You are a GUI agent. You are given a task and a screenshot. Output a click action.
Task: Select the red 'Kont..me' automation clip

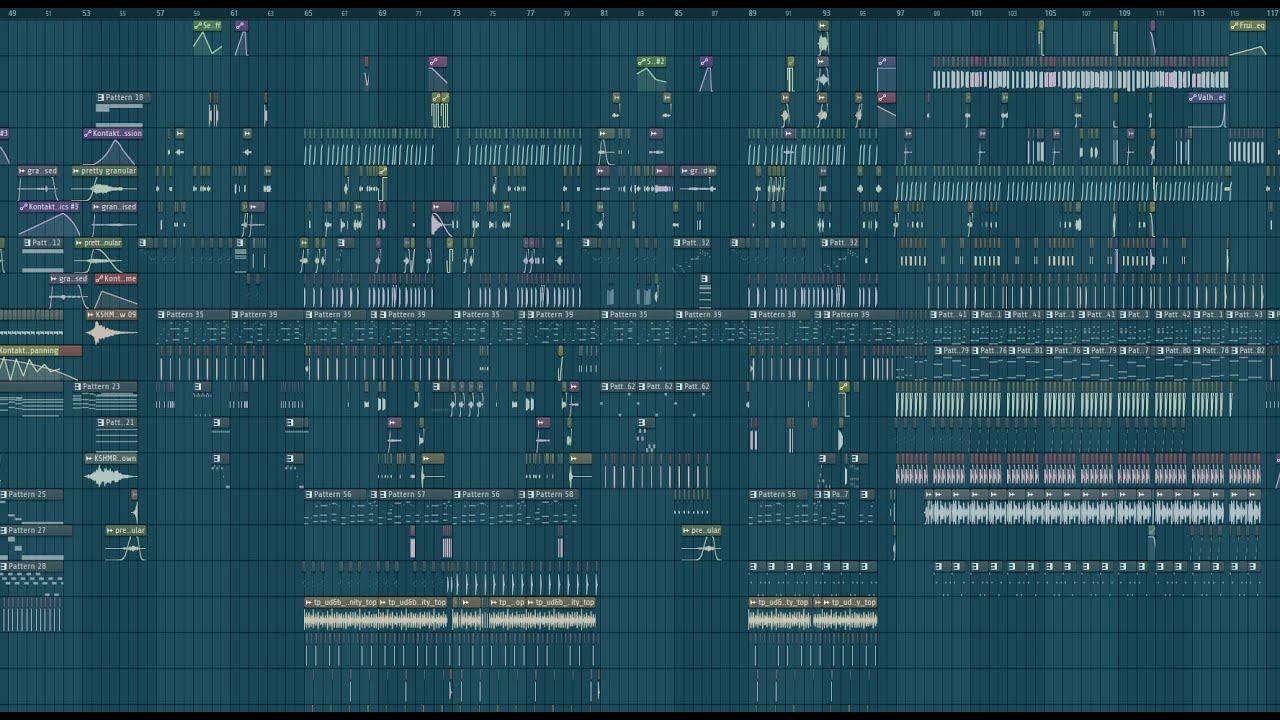click(x=116, y=278)
